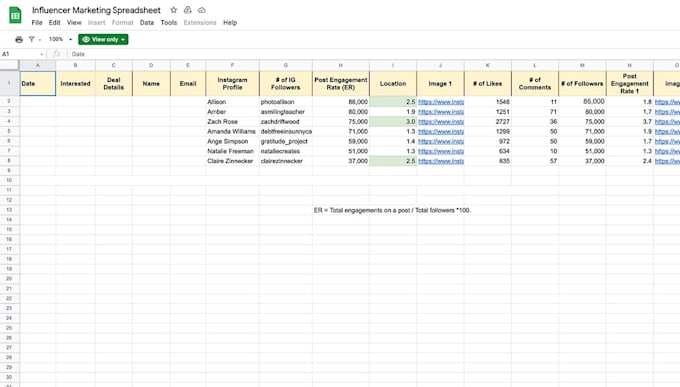Select the cell containing Zach Rose
Screen dimensions: 680x387
232,122
